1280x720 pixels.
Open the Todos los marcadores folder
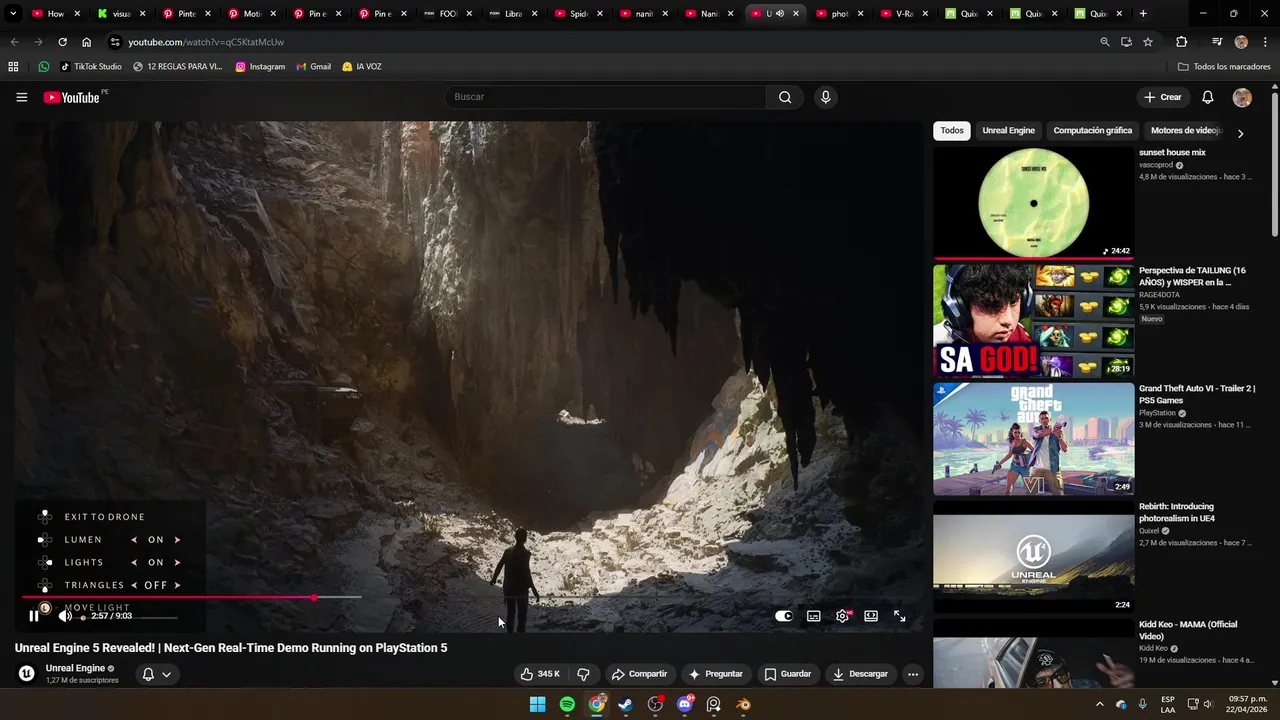point(1224,67)
